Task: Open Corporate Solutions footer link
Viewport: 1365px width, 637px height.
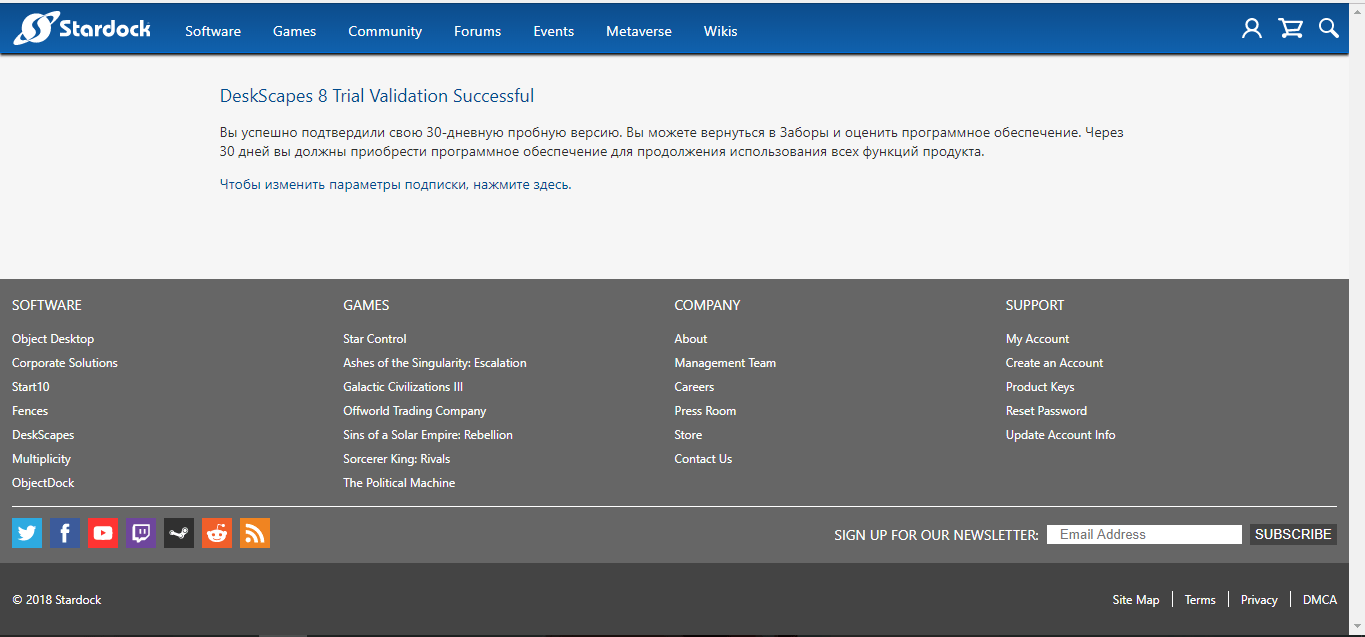Action: pos(65,363)
